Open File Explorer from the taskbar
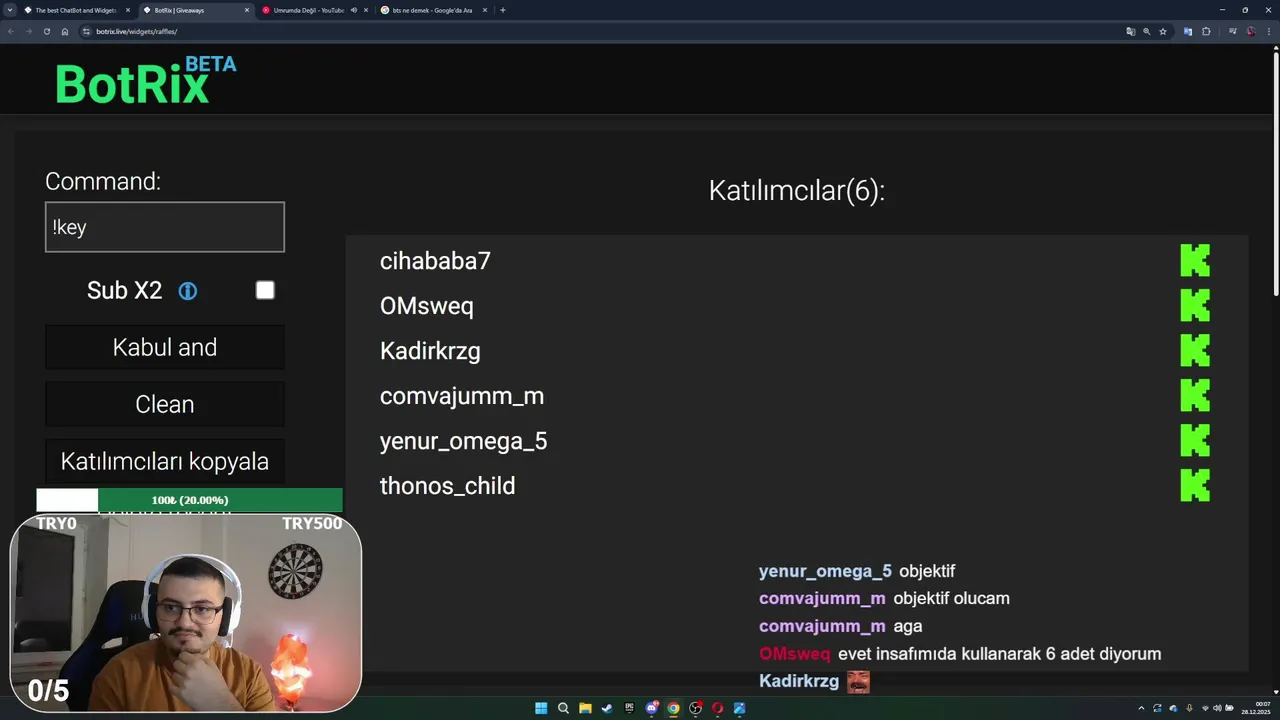The image size is (1280, 720). [585, 708]
